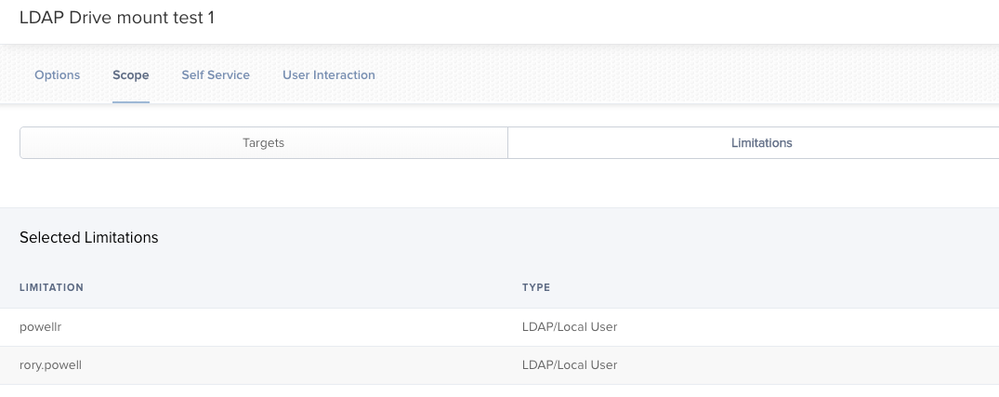Screen dimensions: 999x397
Task: Go to the User Interaction tab
Action: click(329, 75)
